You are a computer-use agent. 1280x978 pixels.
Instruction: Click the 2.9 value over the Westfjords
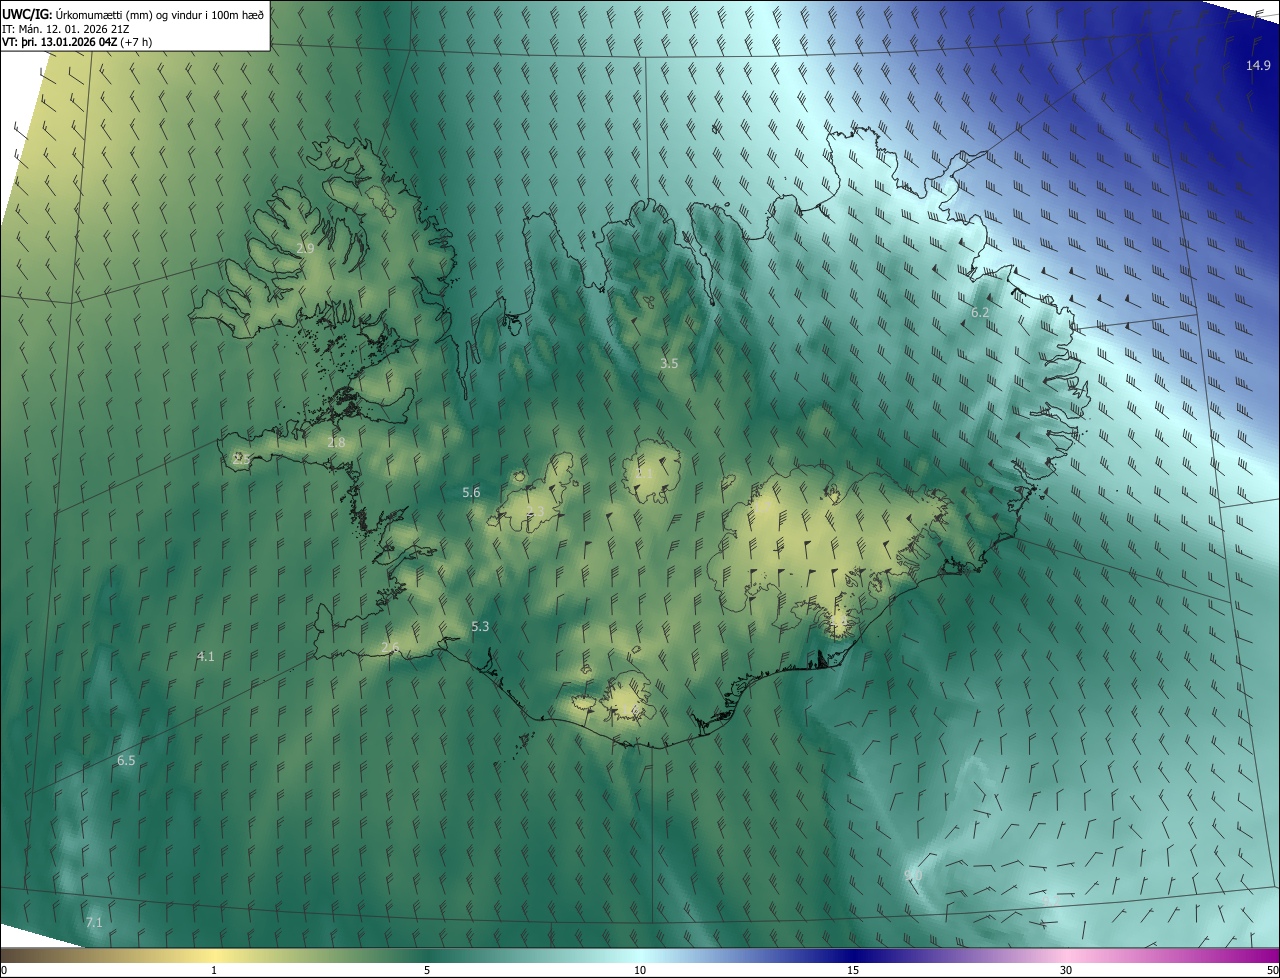[305, 248]
